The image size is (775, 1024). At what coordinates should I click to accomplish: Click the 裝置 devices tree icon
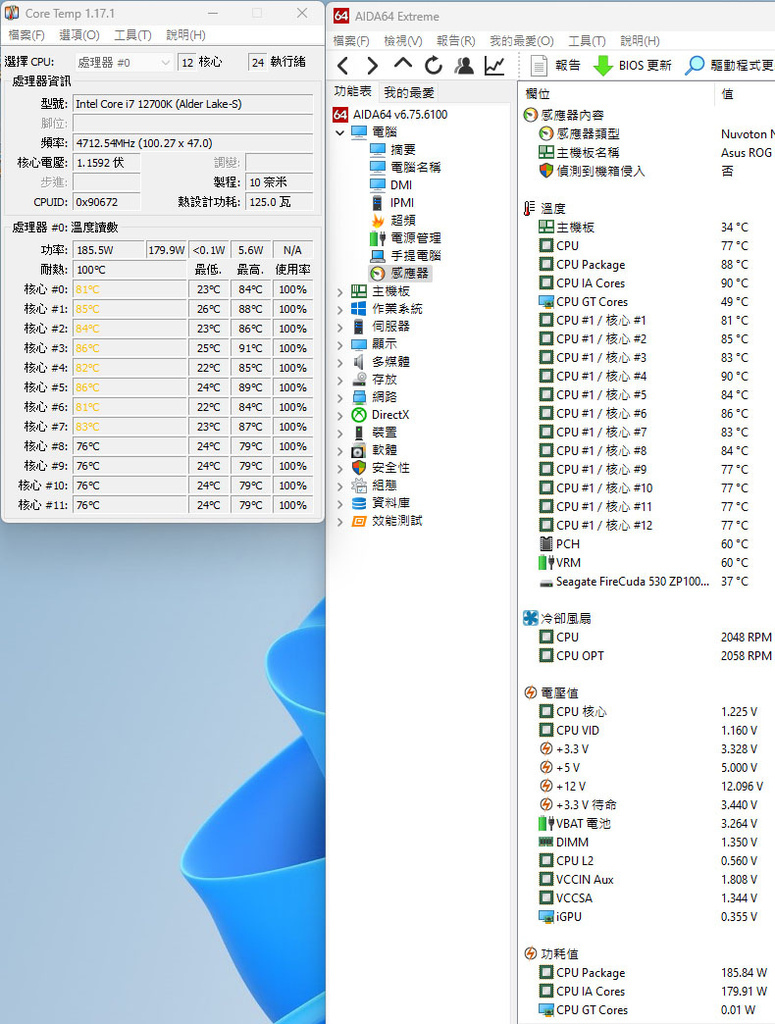coord(359,432)
